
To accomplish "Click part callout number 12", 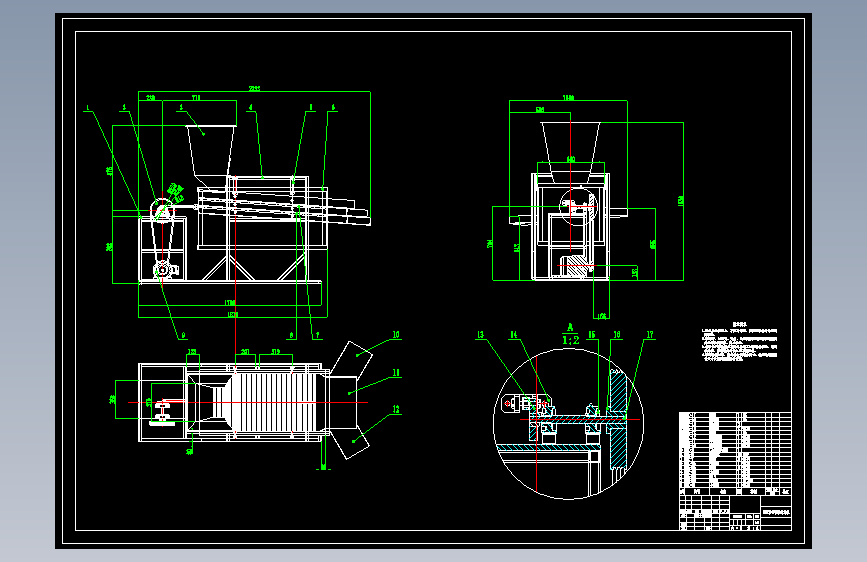I will pyautogui.click(x=396, y=409).
